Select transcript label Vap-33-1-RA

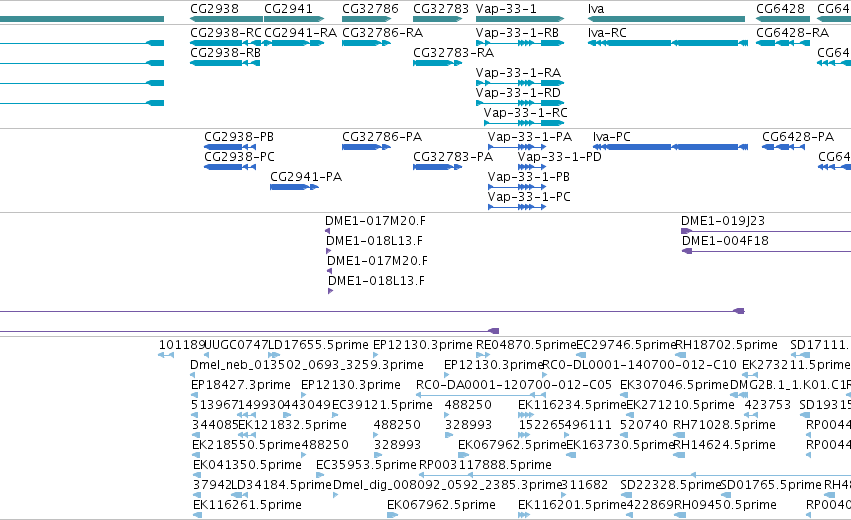click(x=518, y=73)
